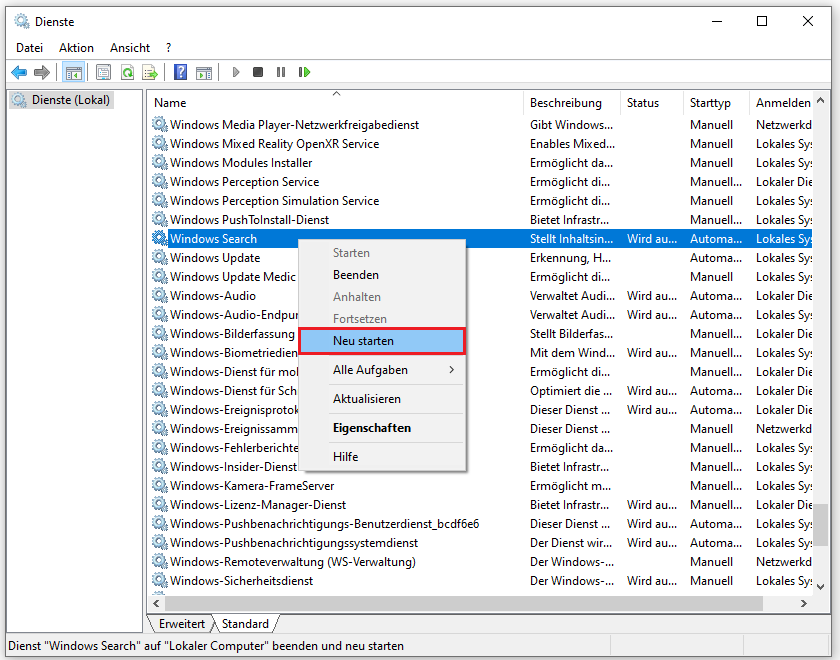Screen dimensions: 840x660
Task: Export the service list via toolbar icon
Action: (149, 71)
